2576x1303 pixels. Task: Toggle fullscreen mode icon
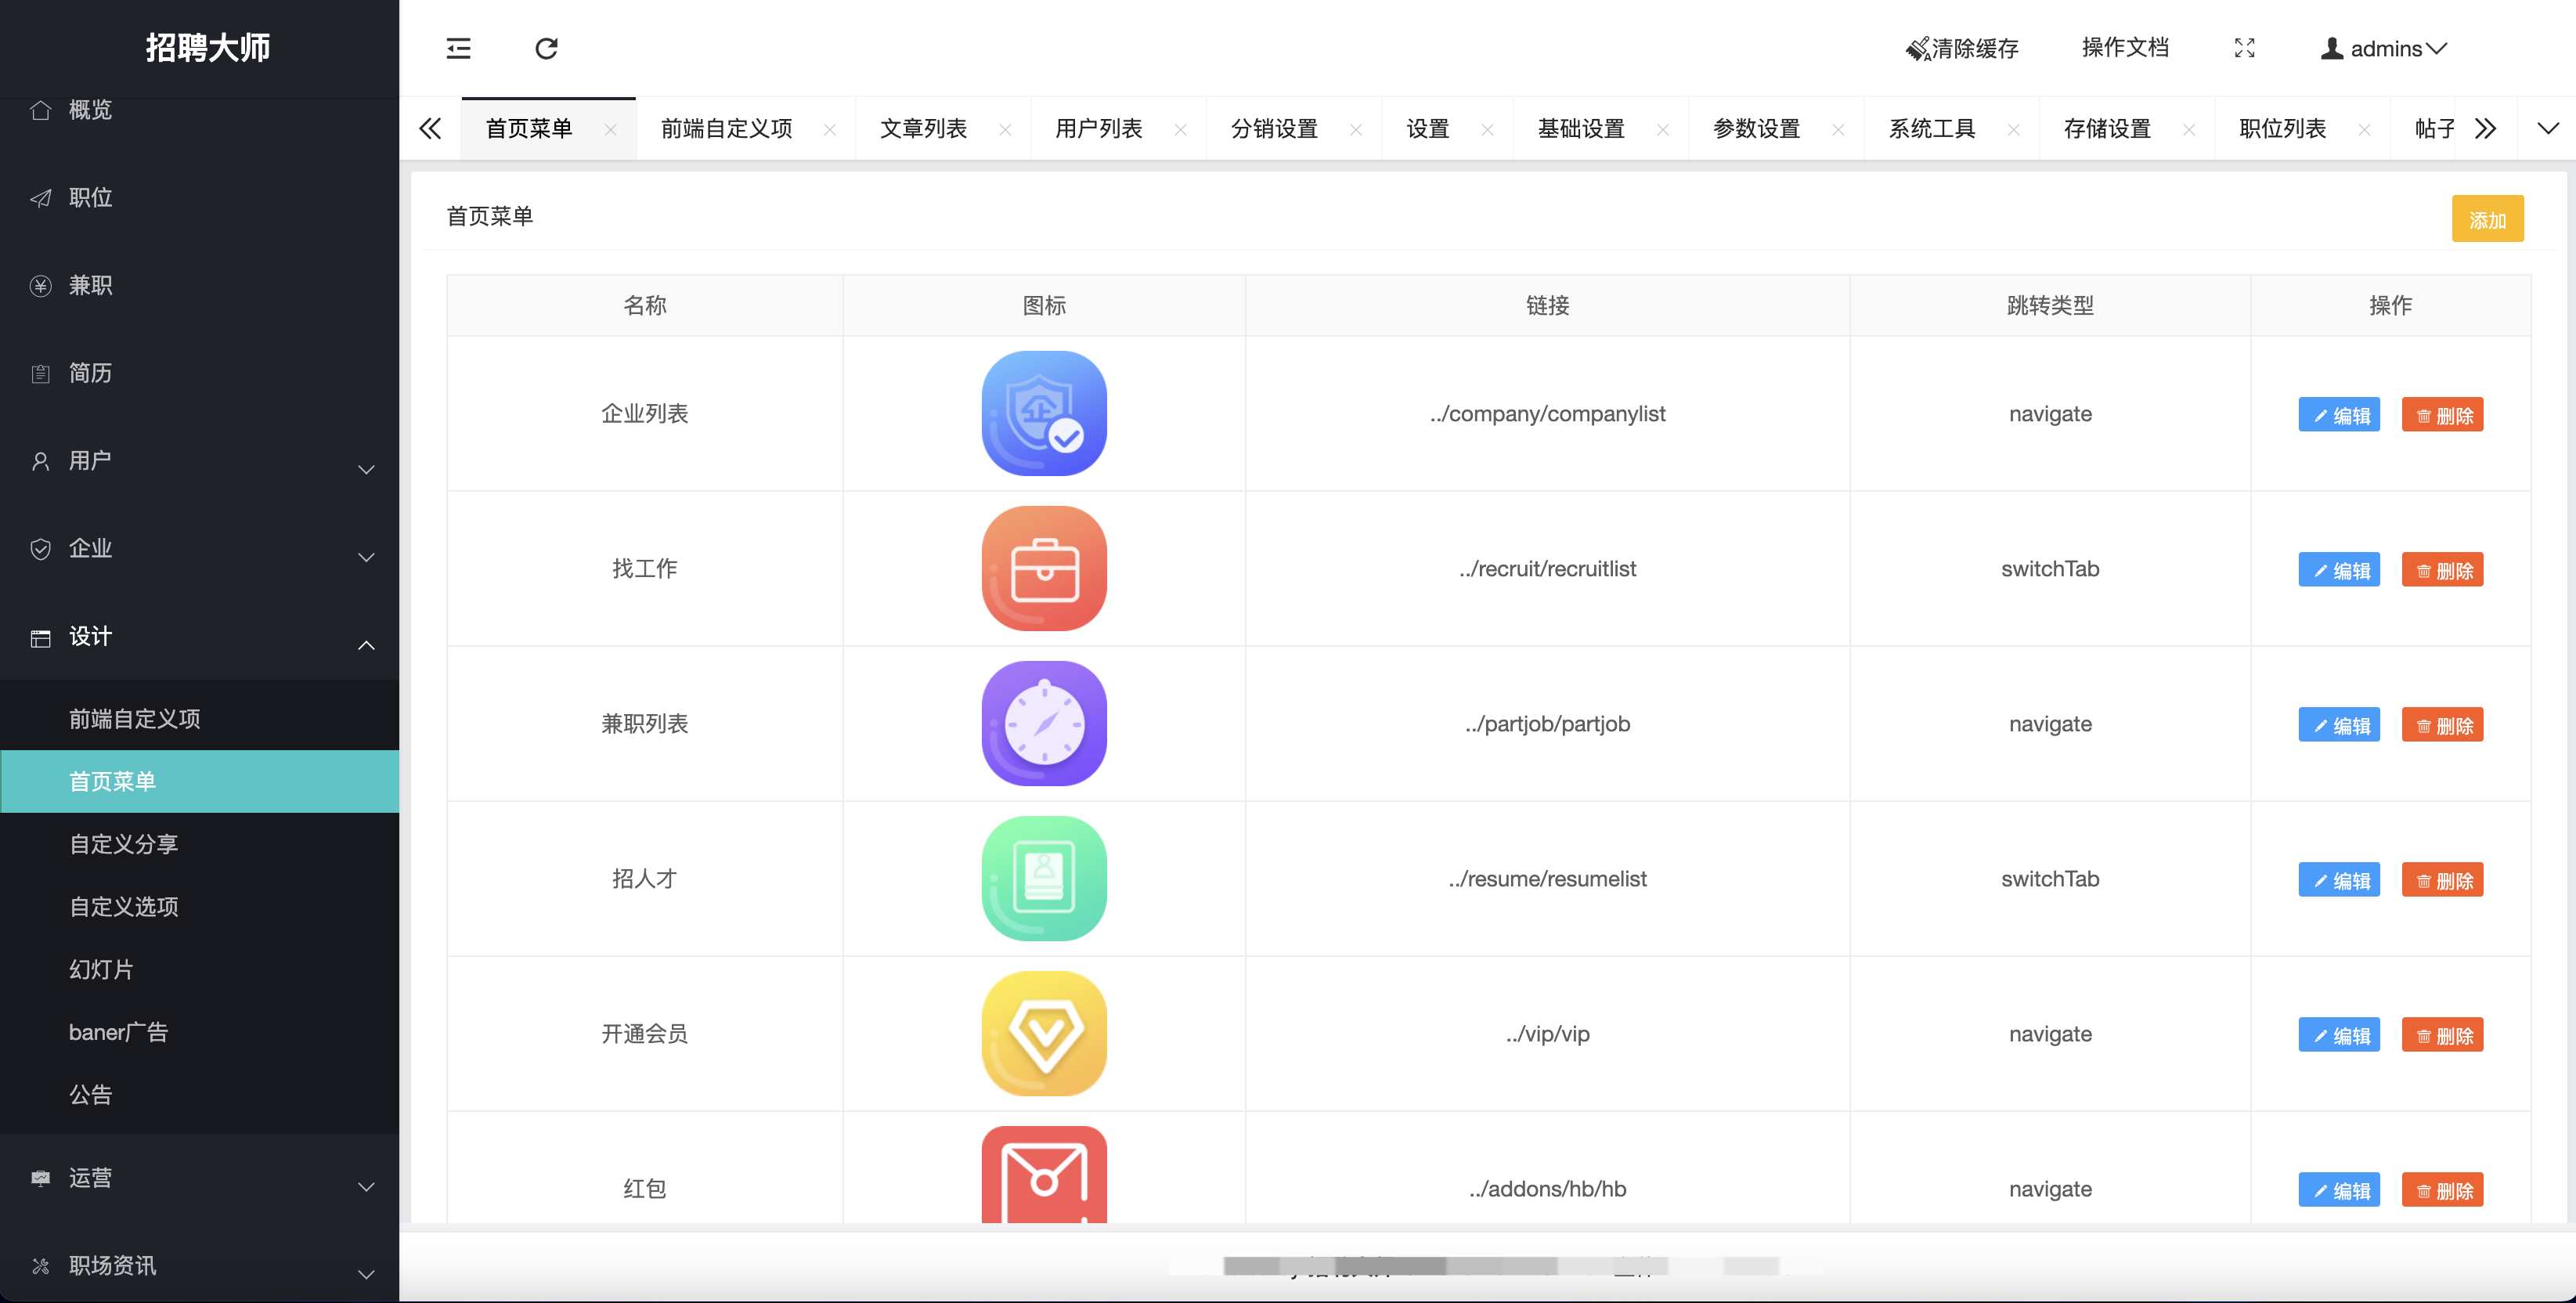[x=2244, y=48]
